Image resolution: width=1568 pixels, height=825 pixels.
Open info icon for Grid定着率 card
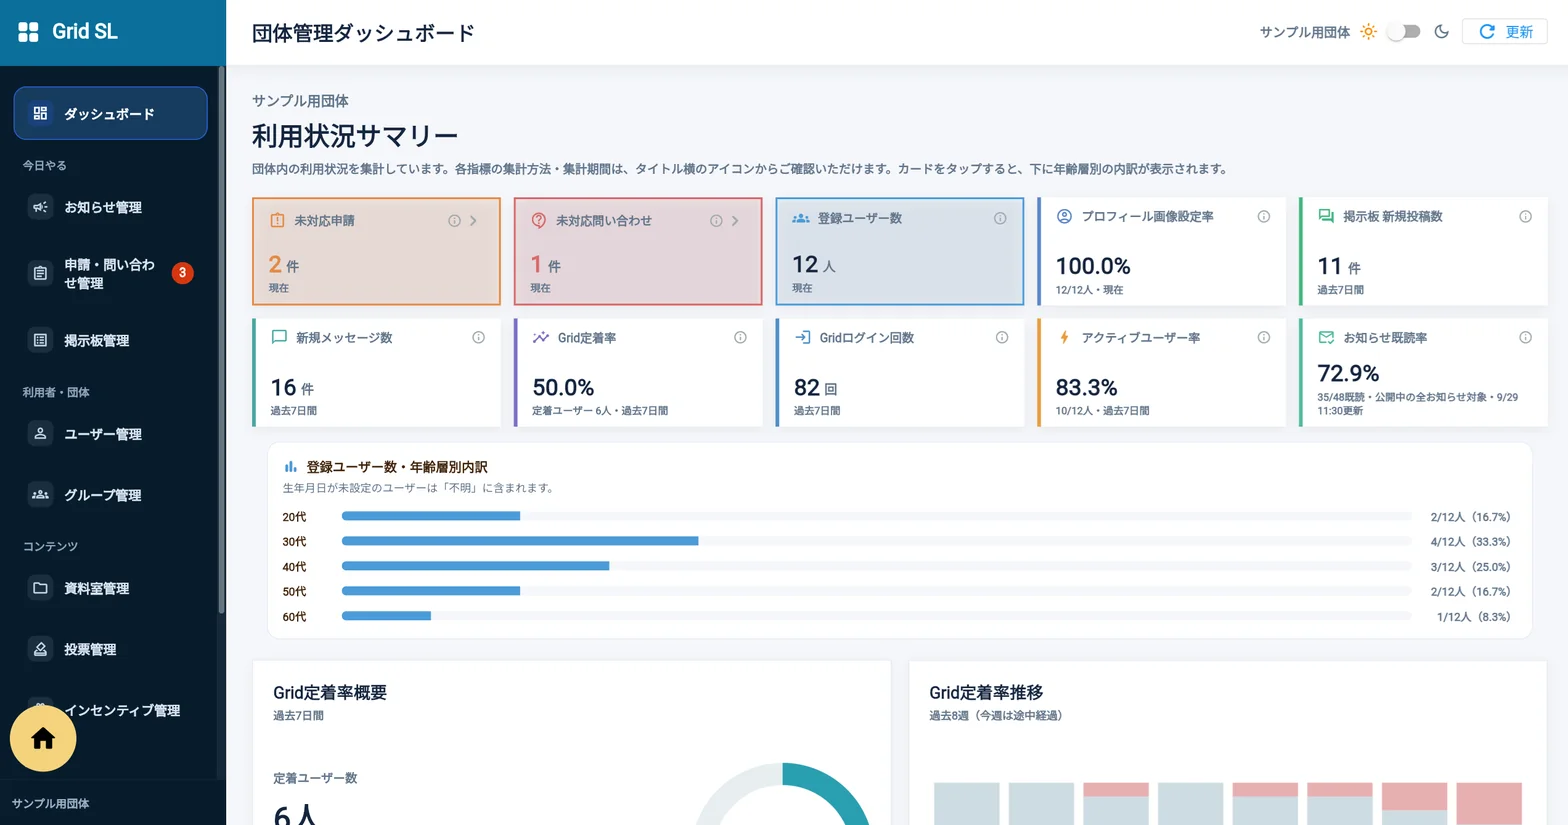740,338
